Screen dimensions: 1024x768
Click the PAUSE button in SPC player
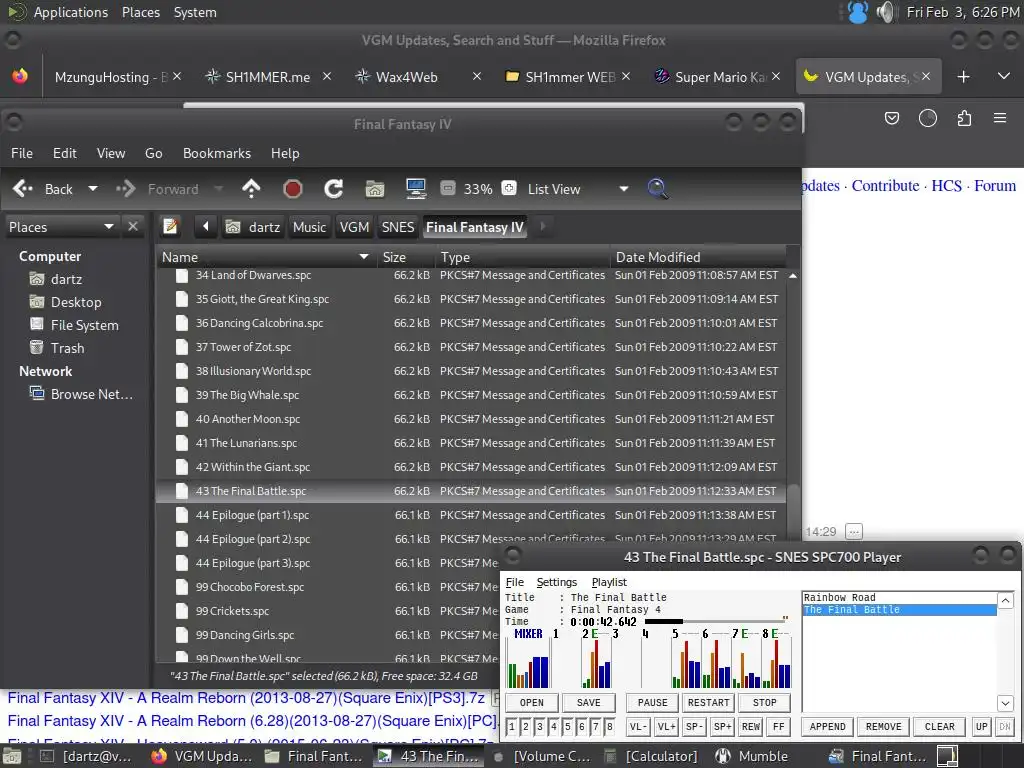pos(652,702)
